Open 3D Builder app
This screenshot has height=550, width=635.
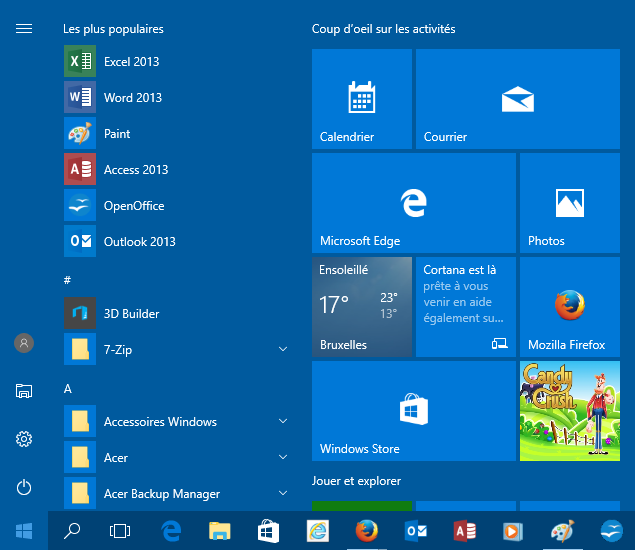[131, 314]
